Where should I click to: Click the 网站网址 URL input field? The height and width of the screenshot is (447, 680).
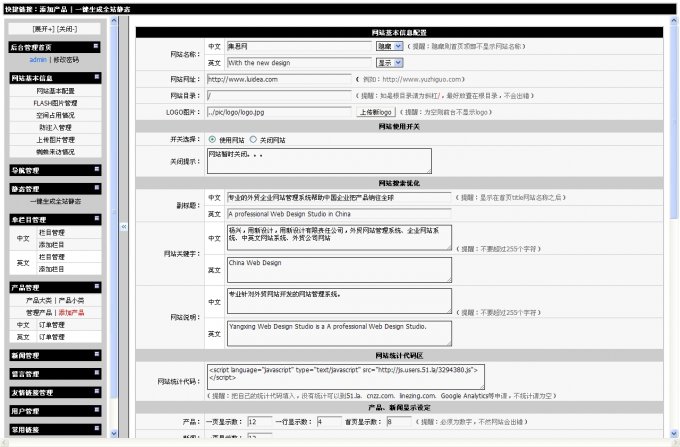[279, 79]
